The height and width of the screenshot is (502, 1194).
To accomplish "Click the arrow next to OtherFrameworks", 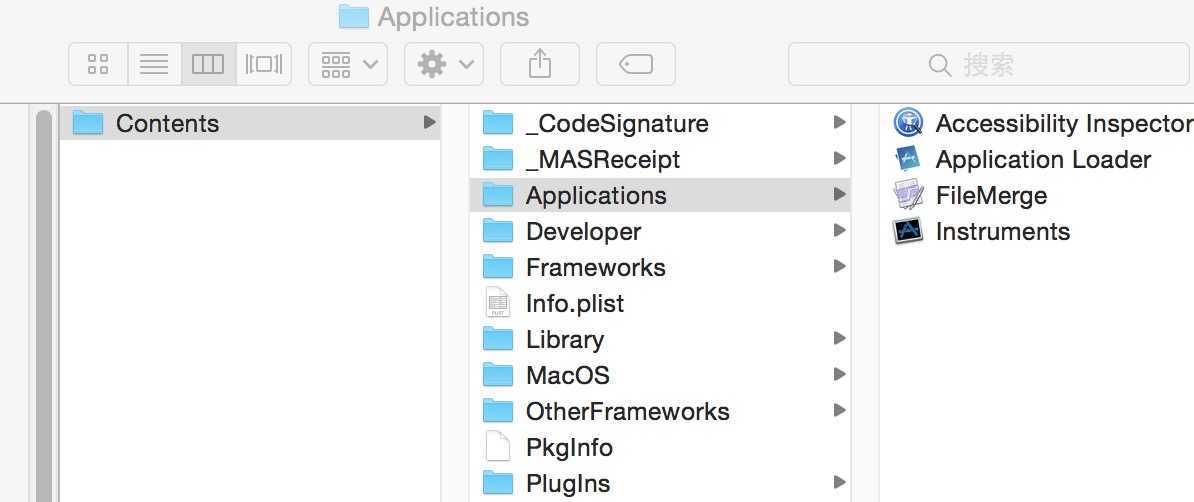I will point(839,411).
